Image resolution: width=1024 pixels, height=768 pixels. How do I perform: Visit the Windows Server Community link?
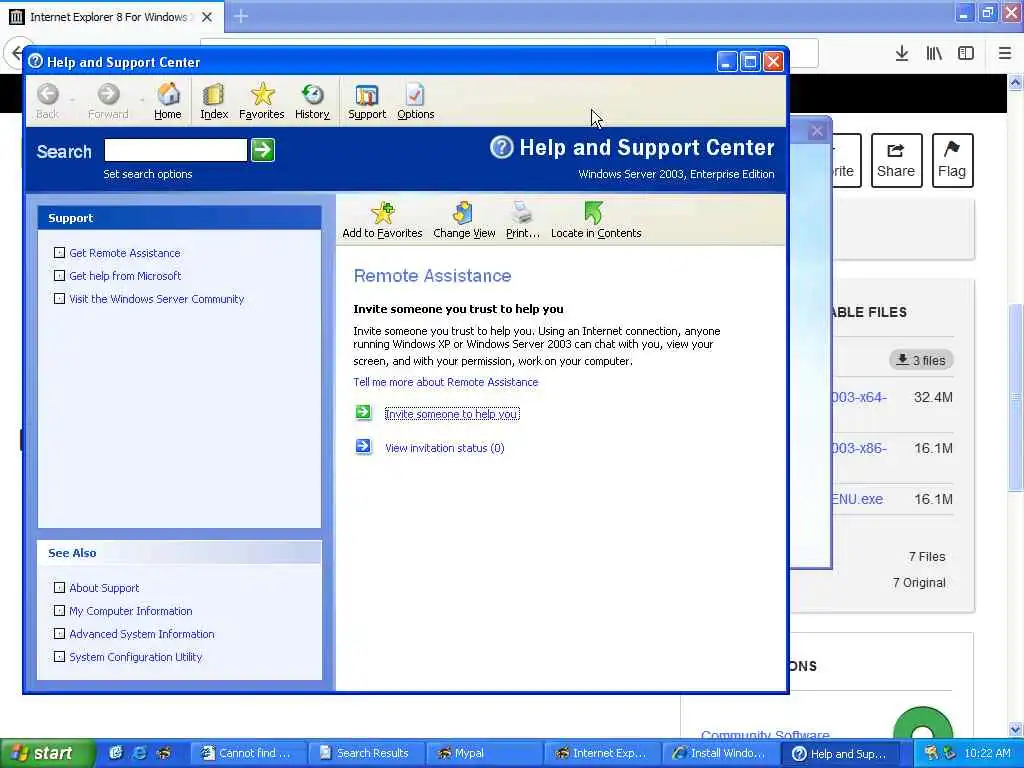tap(157, 299)
